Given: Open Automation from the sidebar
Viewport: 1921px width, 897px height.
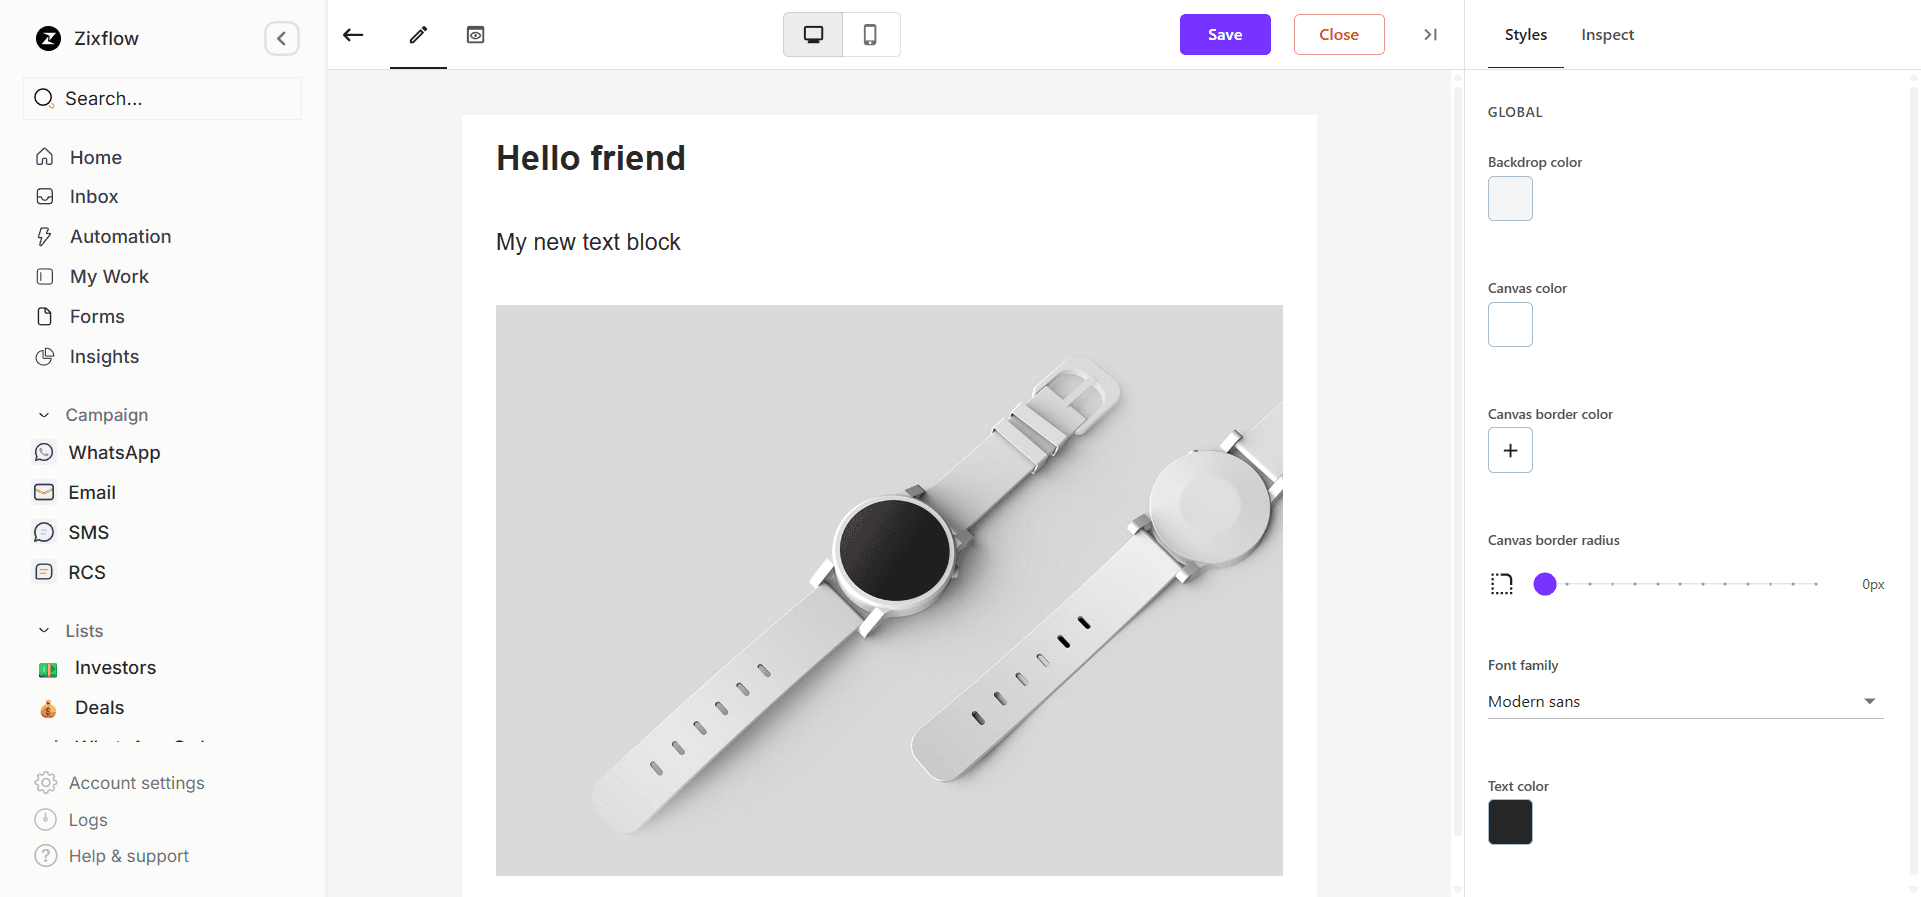Looking at the screenshot, I should [120, 237].
